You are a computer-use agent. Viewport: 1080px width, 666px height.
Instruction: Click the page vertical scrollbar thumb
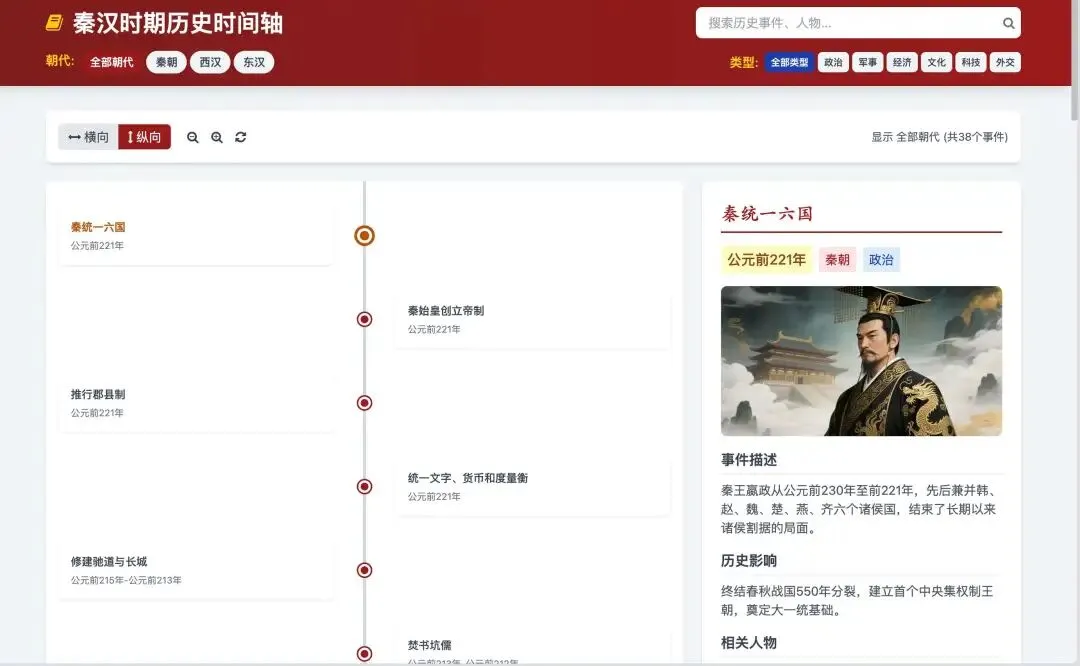tap(1075, 61)
